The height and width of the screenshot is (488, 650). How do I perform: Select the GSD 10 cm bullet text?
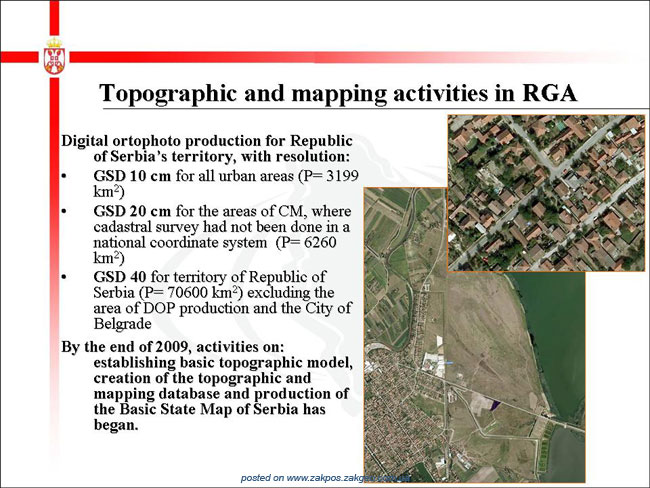coord(226,184)
